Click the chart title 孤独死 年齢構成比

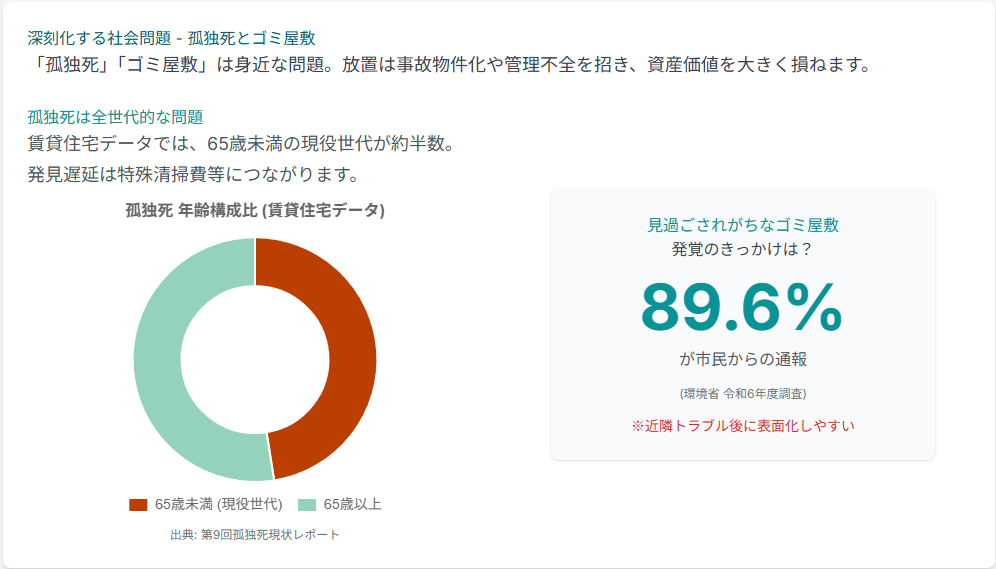pos(255,211)
